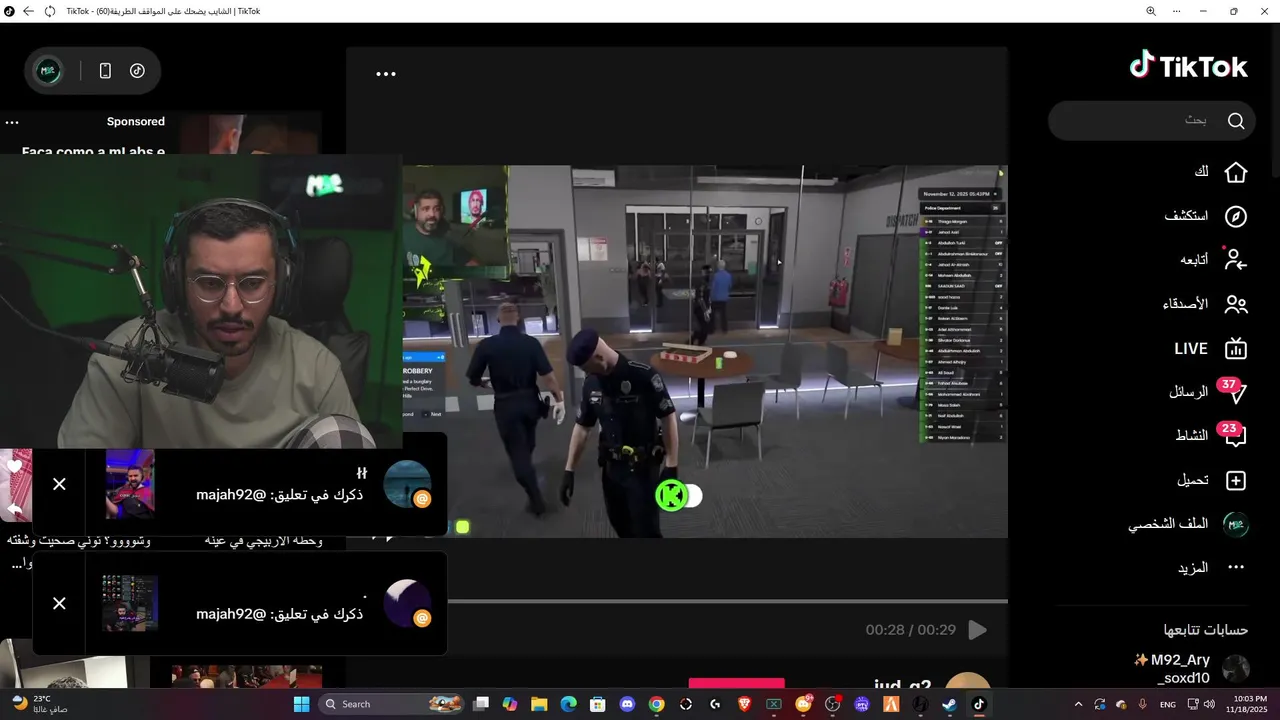Click the main video frame
This screenshot has width=1280, height=720.
pos(705,351)
